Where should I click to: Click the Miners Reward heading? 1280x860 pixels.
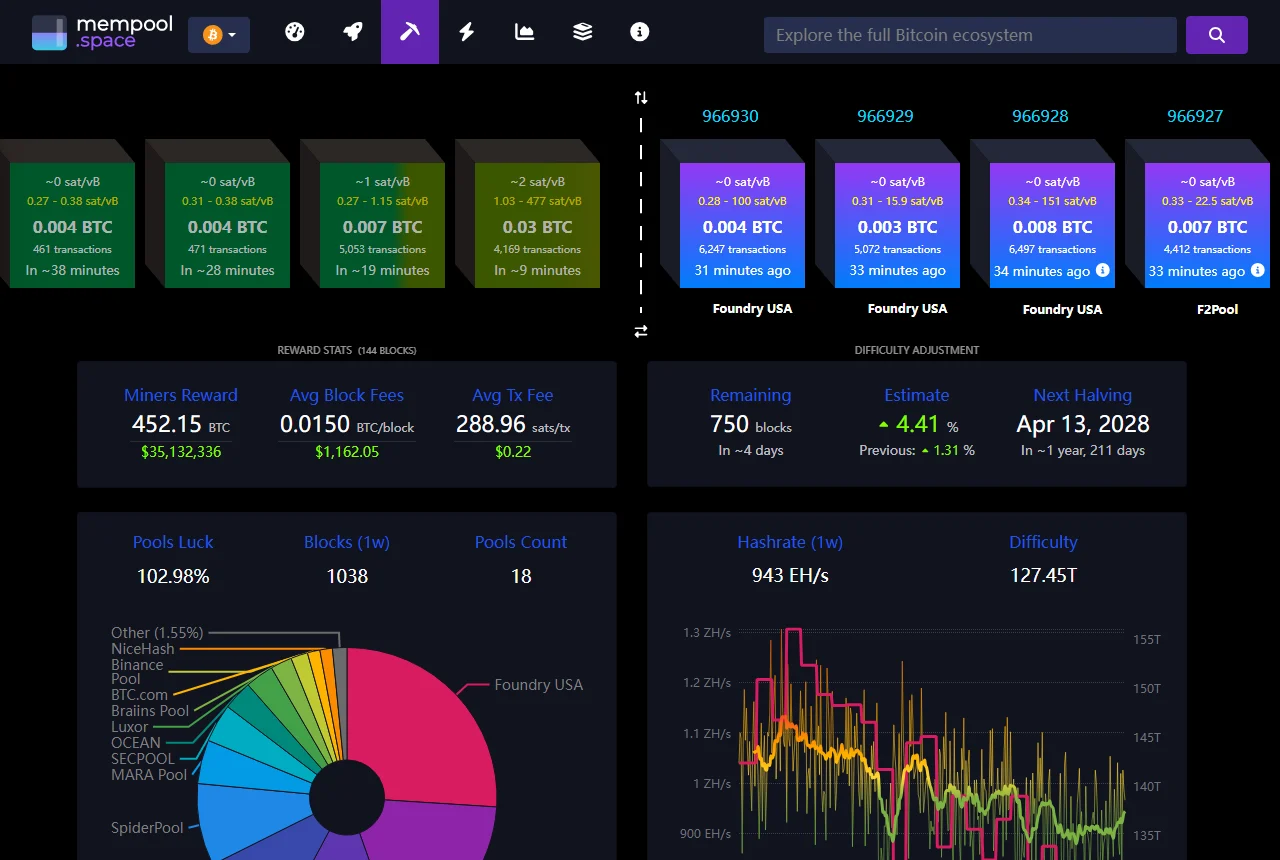[181, 395]
